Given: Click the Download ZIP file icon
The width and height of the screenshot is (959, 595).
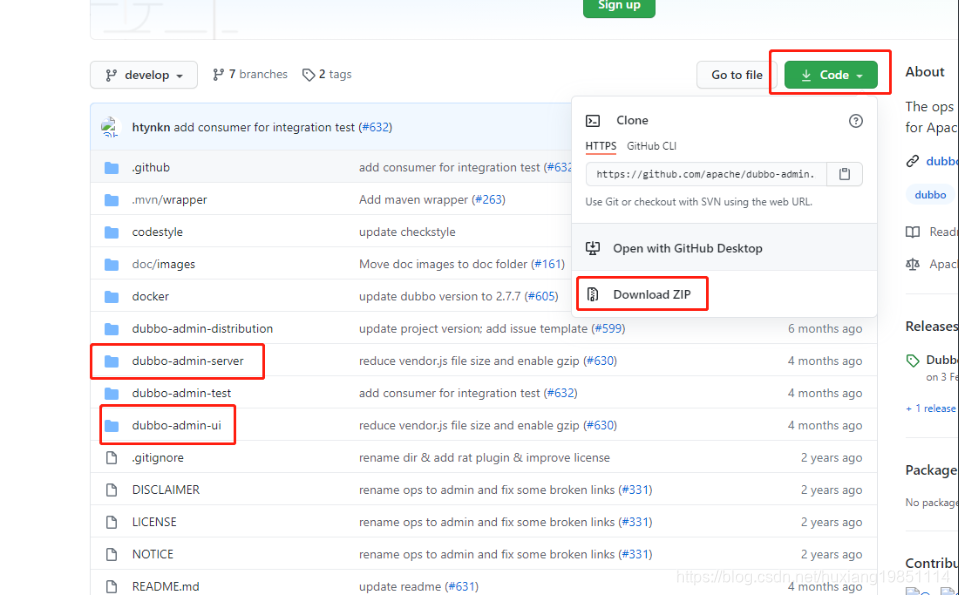Looking at the screenshot, I should click(x=592, y=294).
